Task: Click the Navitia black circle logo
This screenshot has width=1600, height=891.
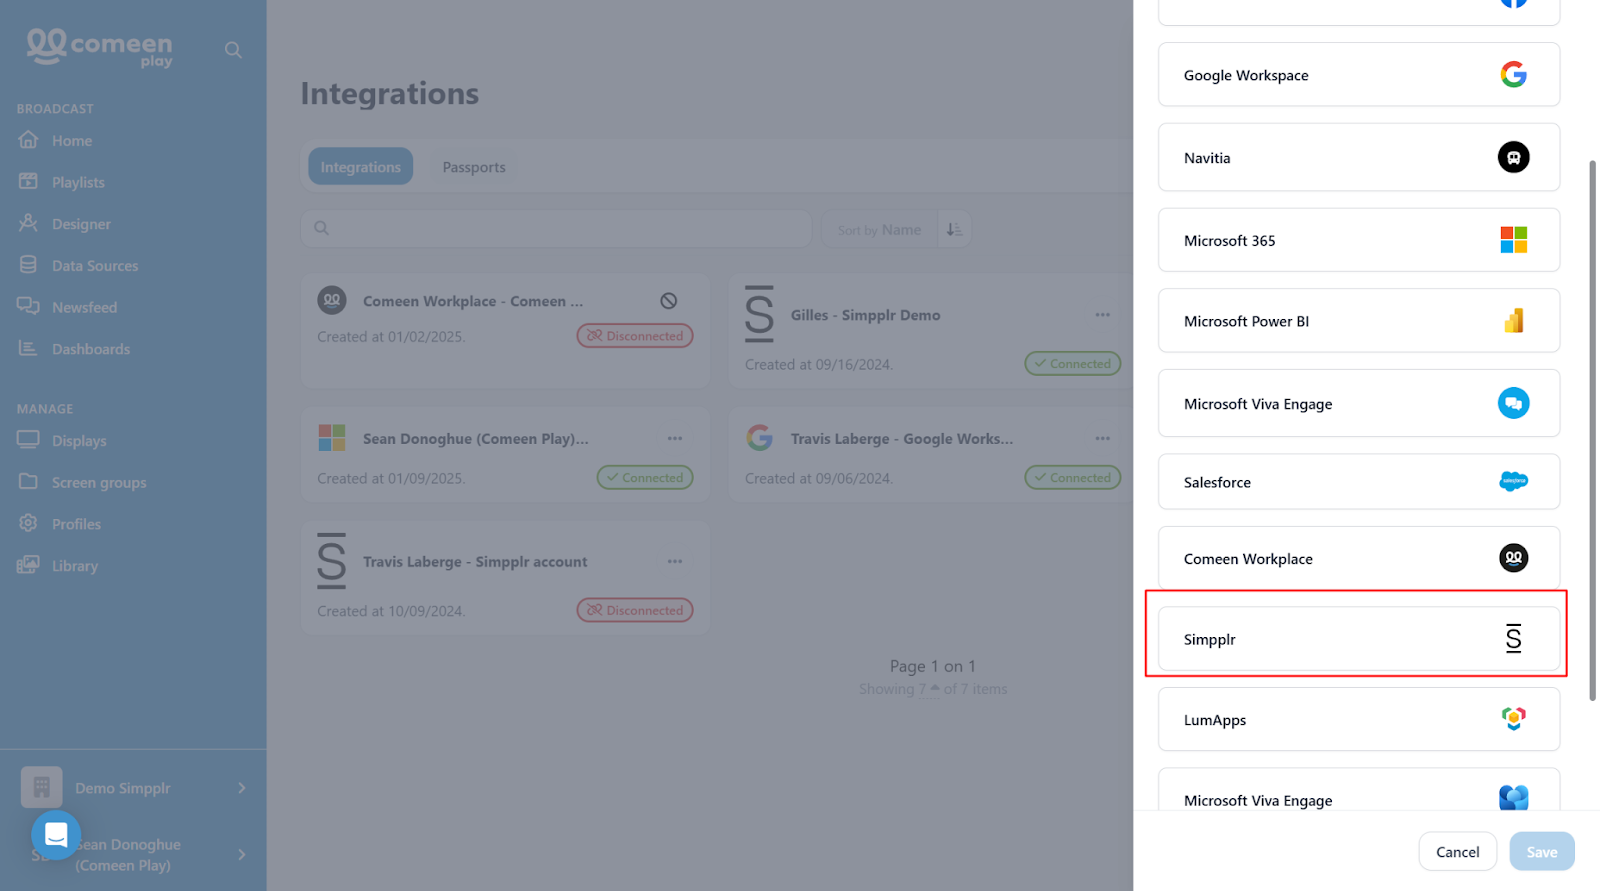Action: (x=1513, y=157)
